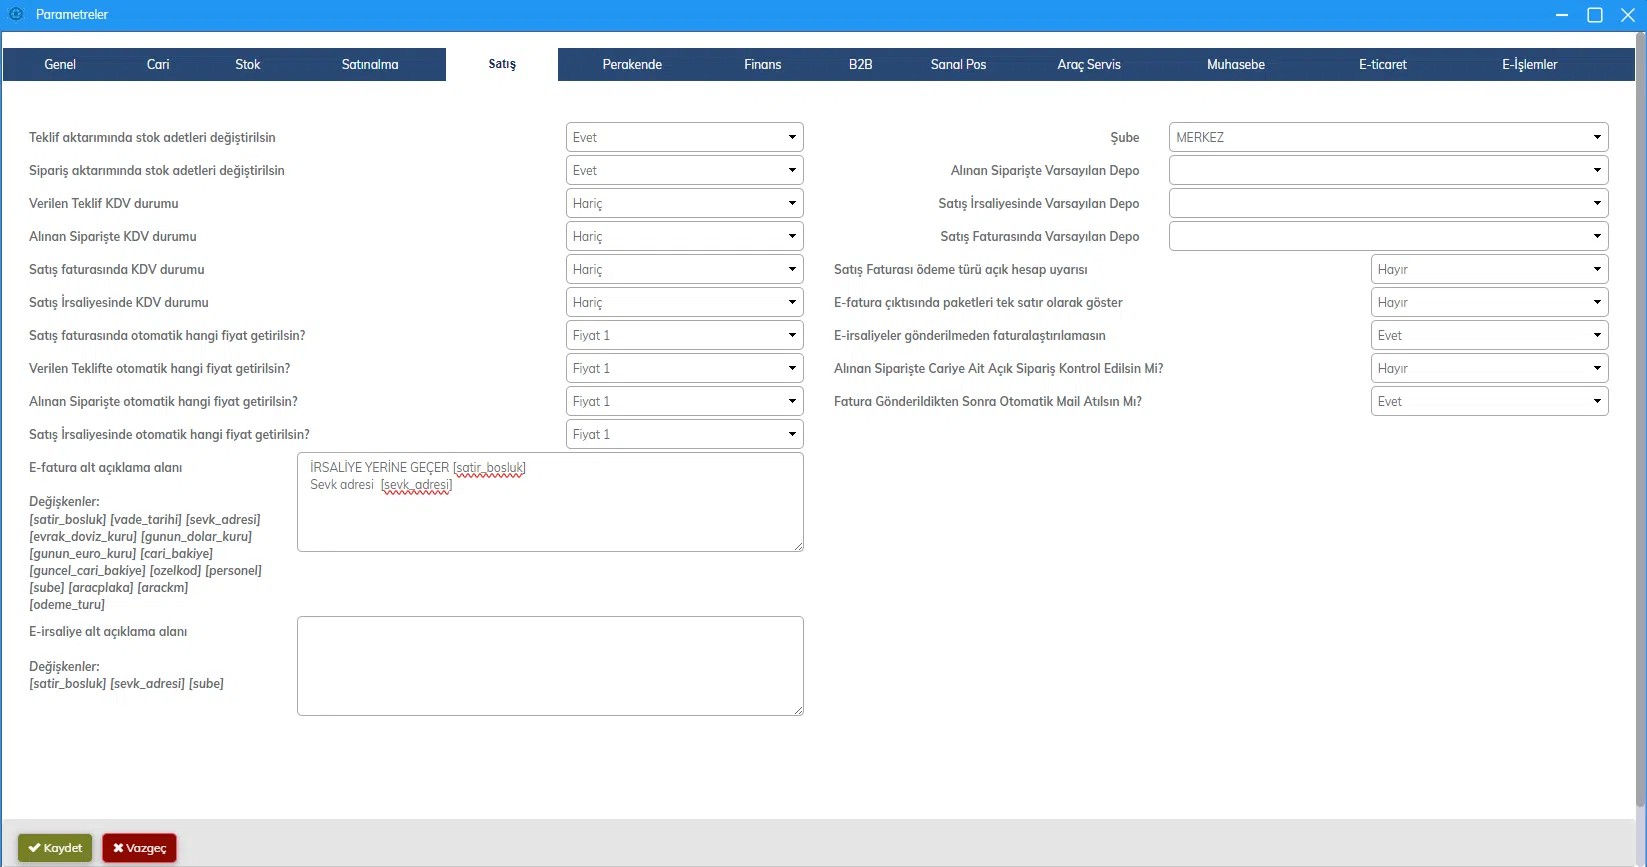Click the Kaydet save button

coord(55,848)
